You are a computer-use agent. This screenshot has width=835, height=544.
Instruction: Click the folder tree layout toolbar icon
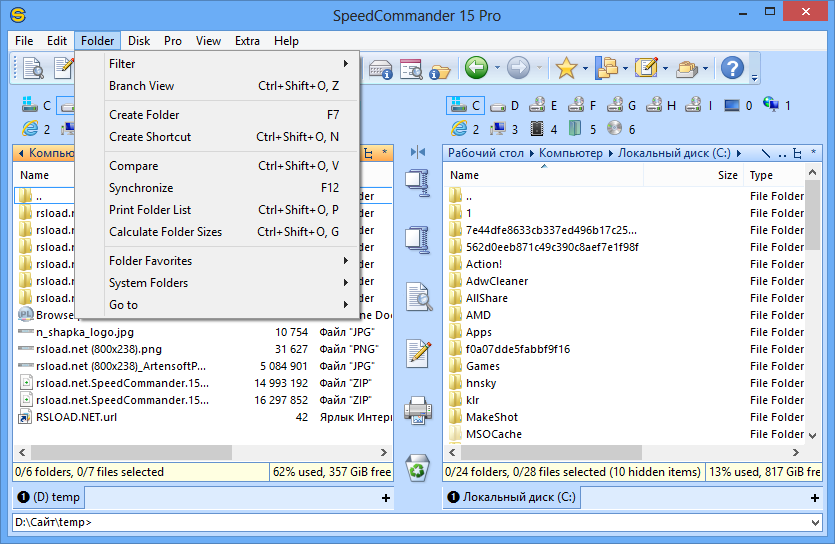(606, 68)
